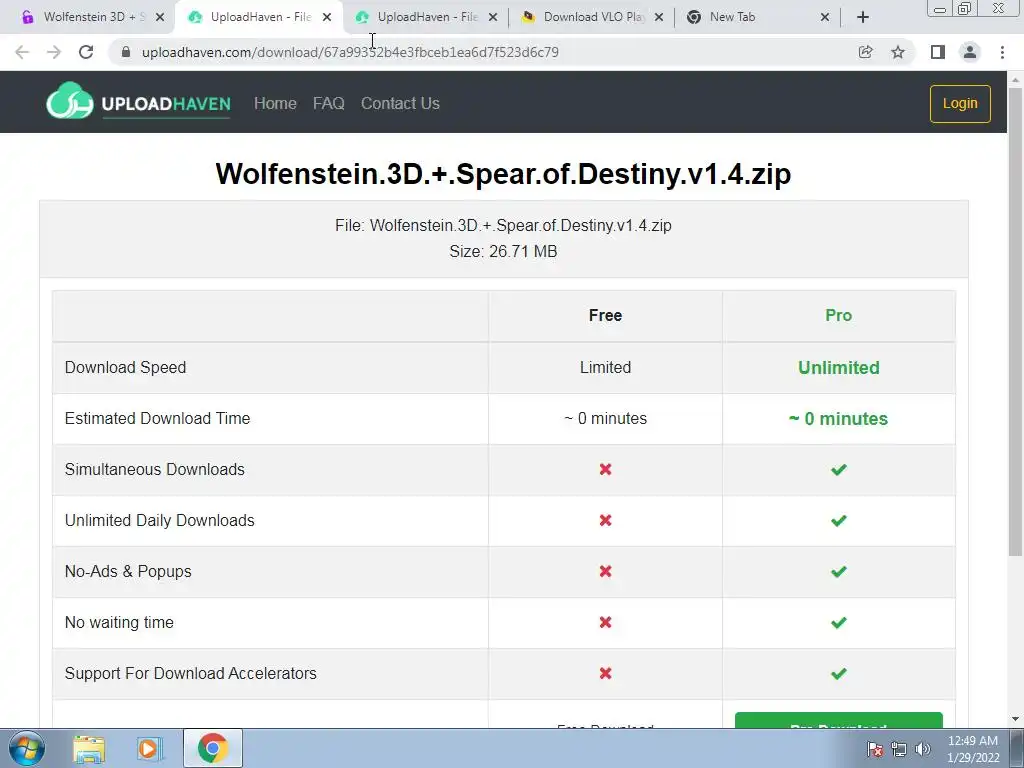Click the red X for No-Ads & Popups
1024x768 pixels.
605,571
